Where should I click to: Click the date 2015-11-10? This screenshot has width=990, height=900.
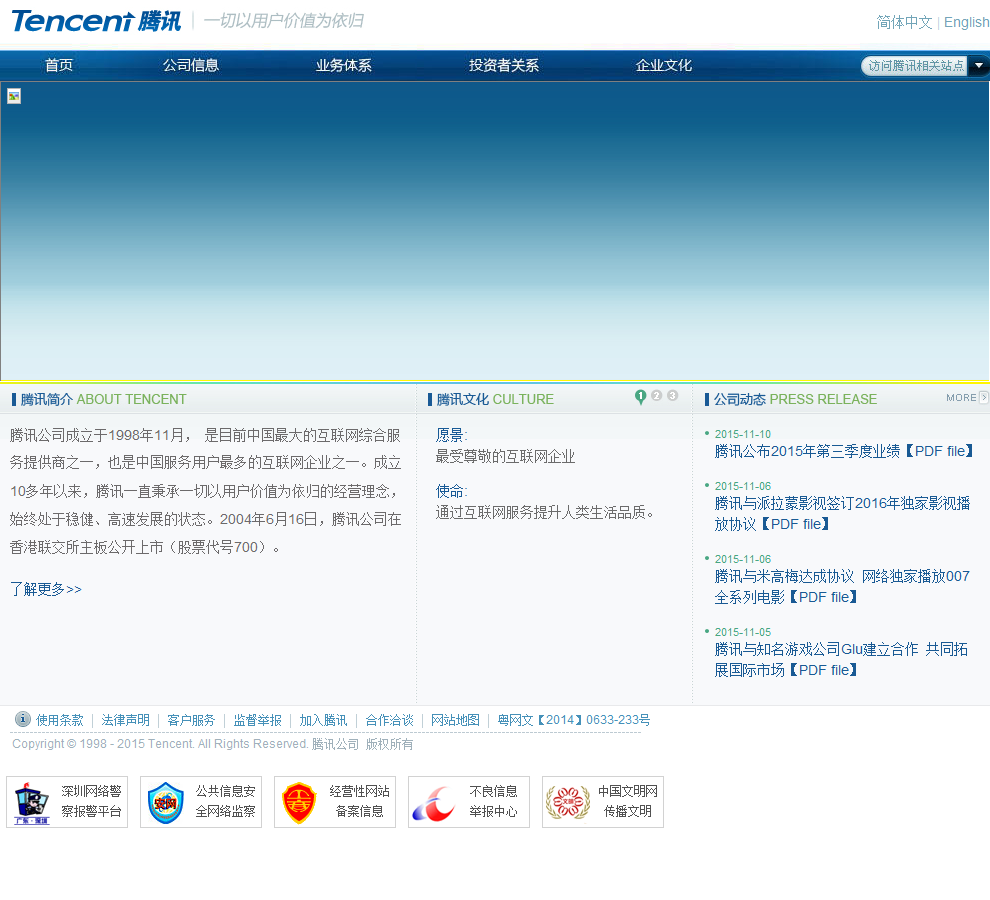742,434
